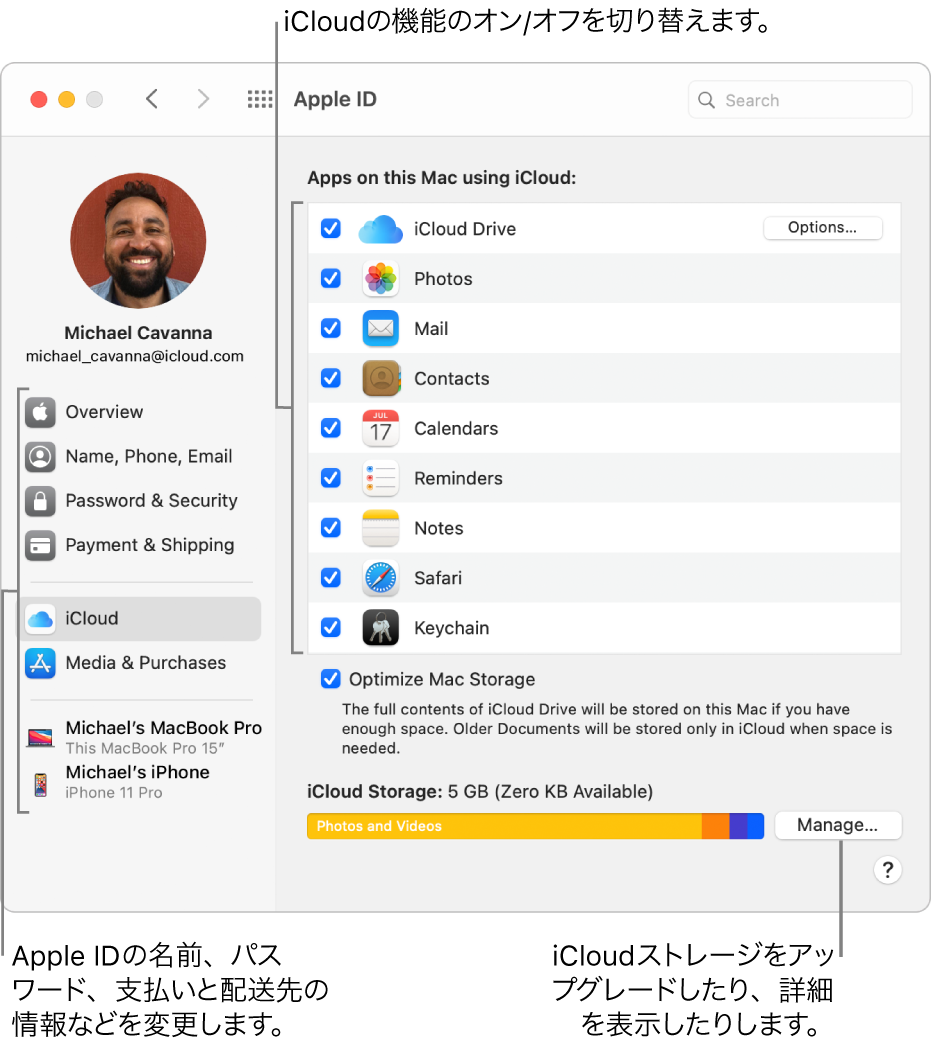Uncheck Optimize Mac Storage
The width and height of the screenshot is (931, 1045).
[331, 679]
